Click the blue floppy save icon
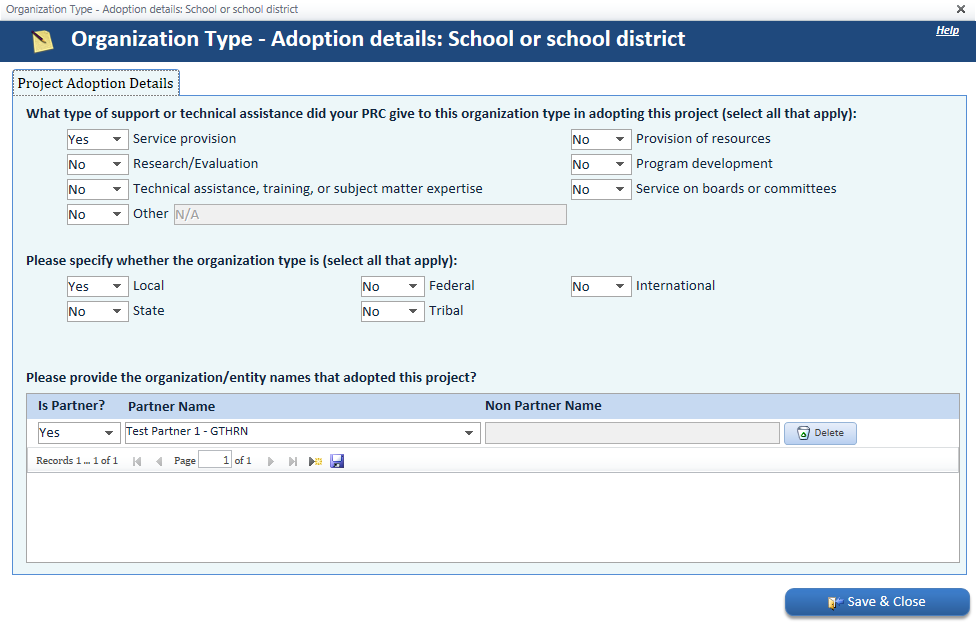This screenshot has width=976, height=636. pyautogui.click(x=337, y=461)
